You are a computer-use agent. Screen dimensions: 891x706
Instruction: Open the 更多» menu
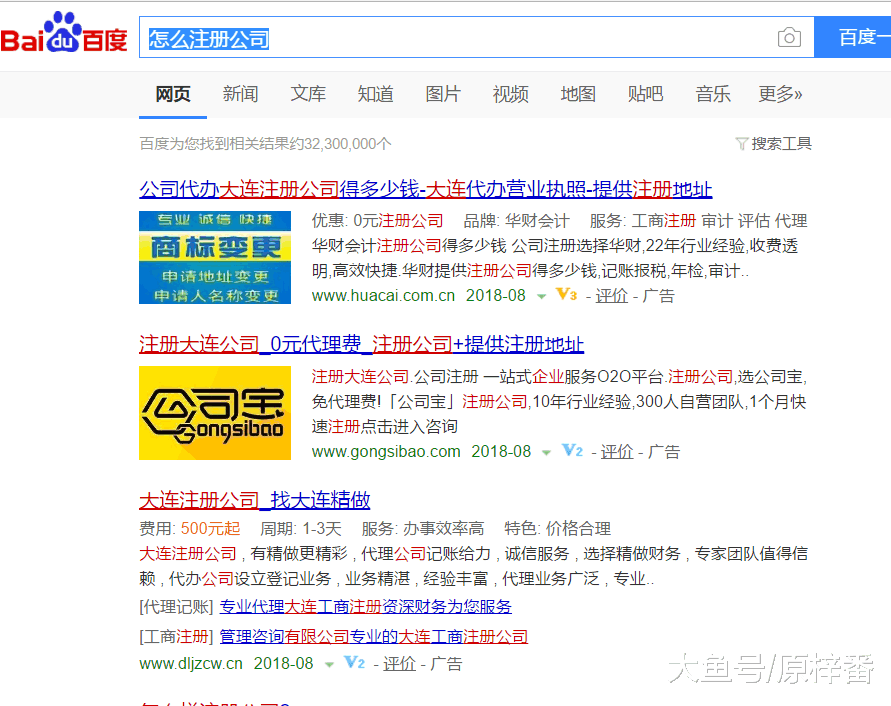coord(780,94)
